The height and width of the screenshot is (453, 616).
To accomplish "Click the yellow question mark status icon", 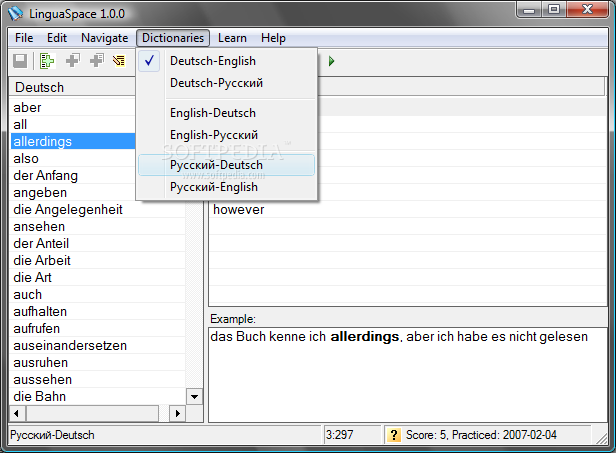I will [x=394, y=435].
